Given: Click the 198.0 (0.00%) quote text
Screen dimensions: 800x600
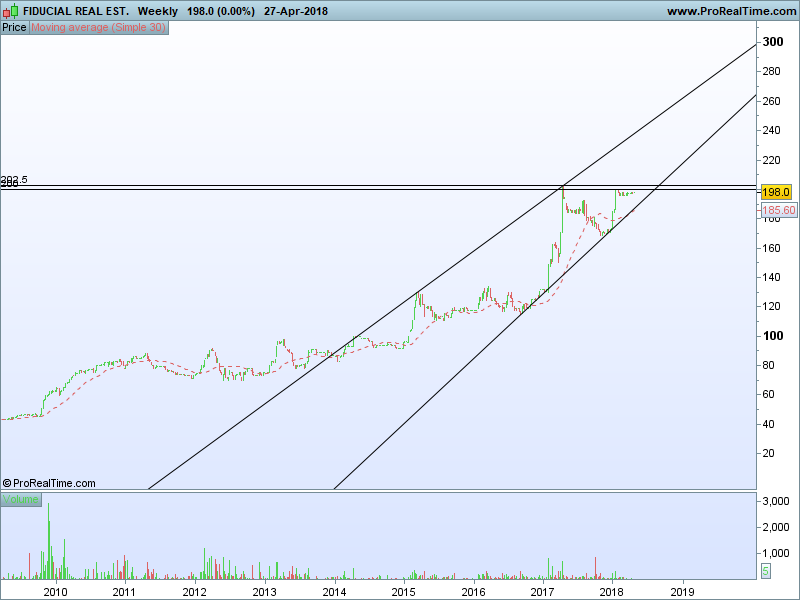Looking at the screenshot, I should click(220, 11).
